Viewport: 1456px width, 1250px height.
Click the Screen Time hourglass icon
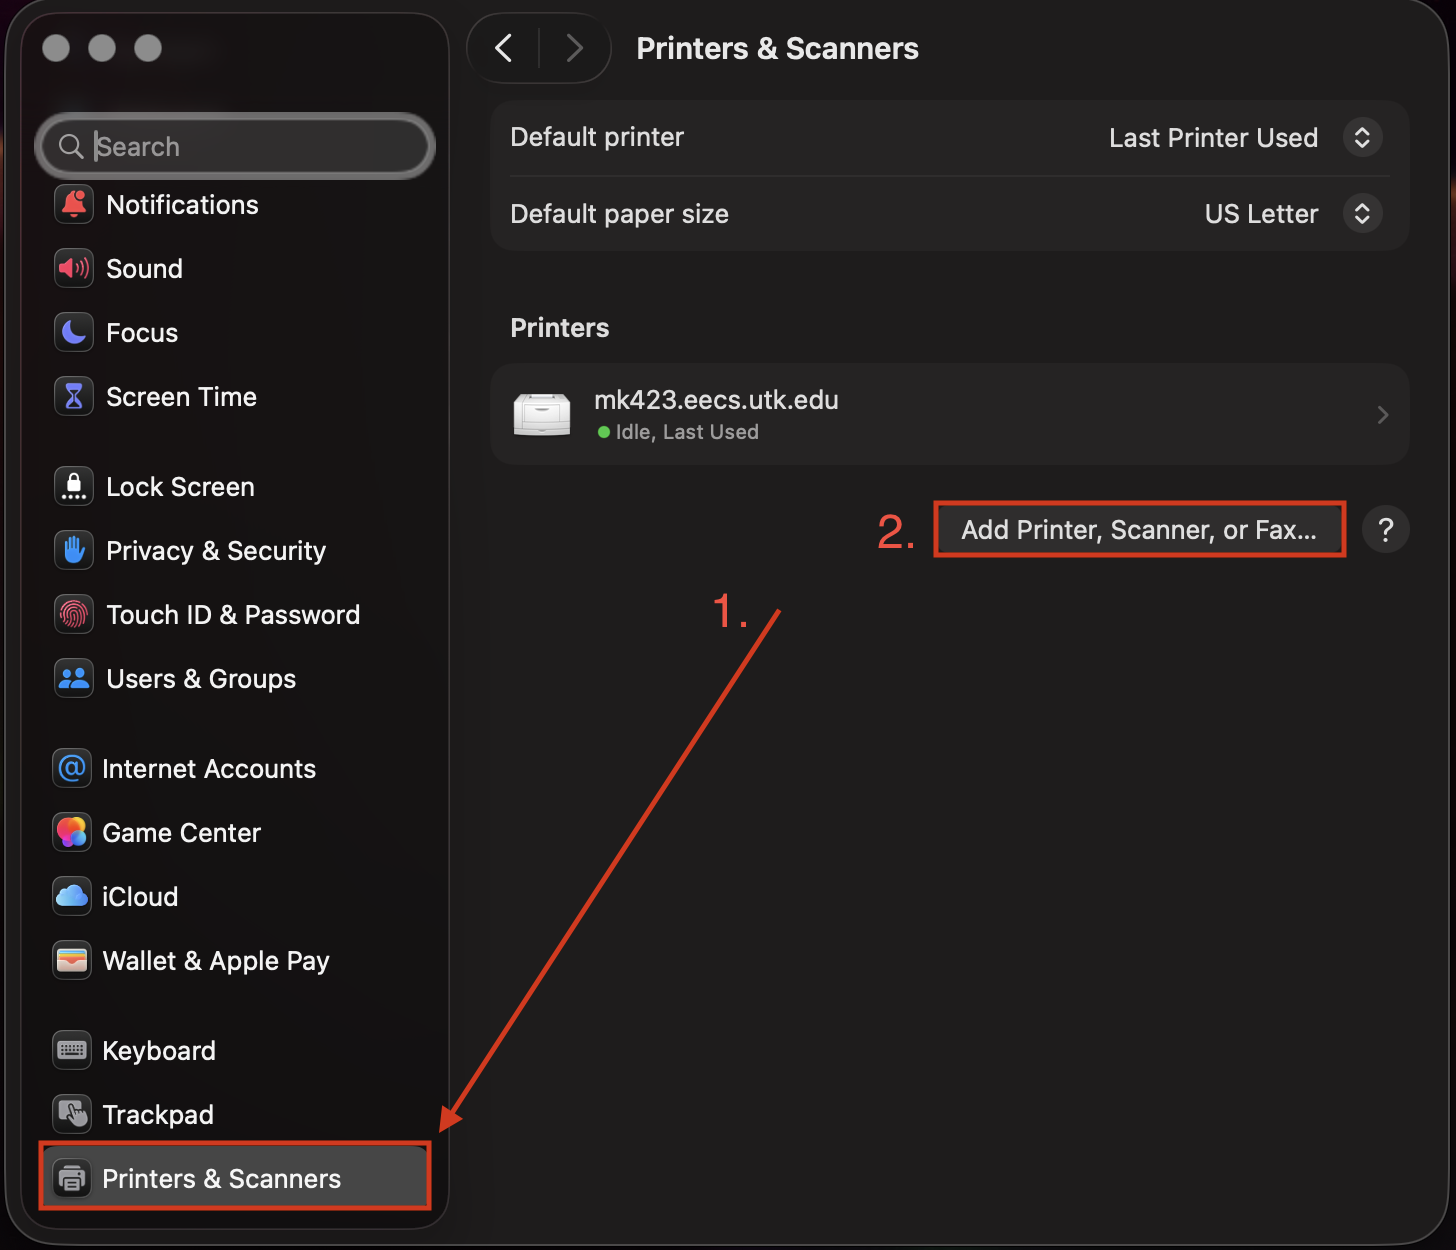coord(74,397)
